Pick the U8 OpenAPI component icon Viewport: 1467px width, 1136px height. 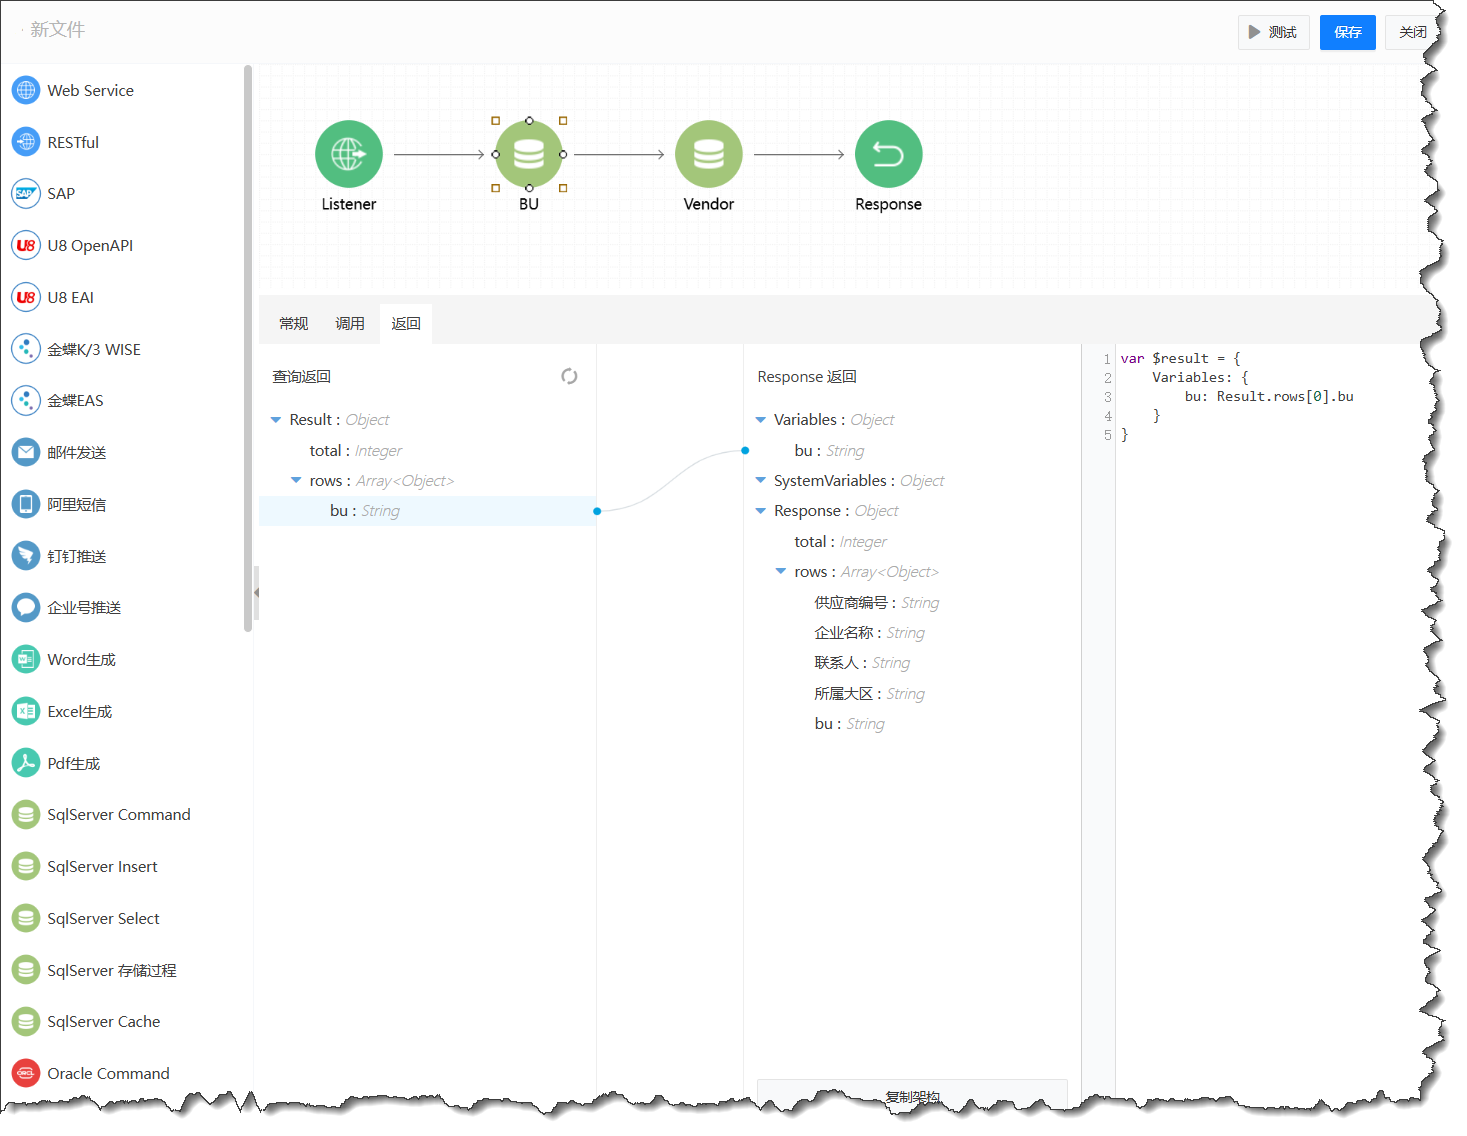pyautogui.click(x=26, y=245)
